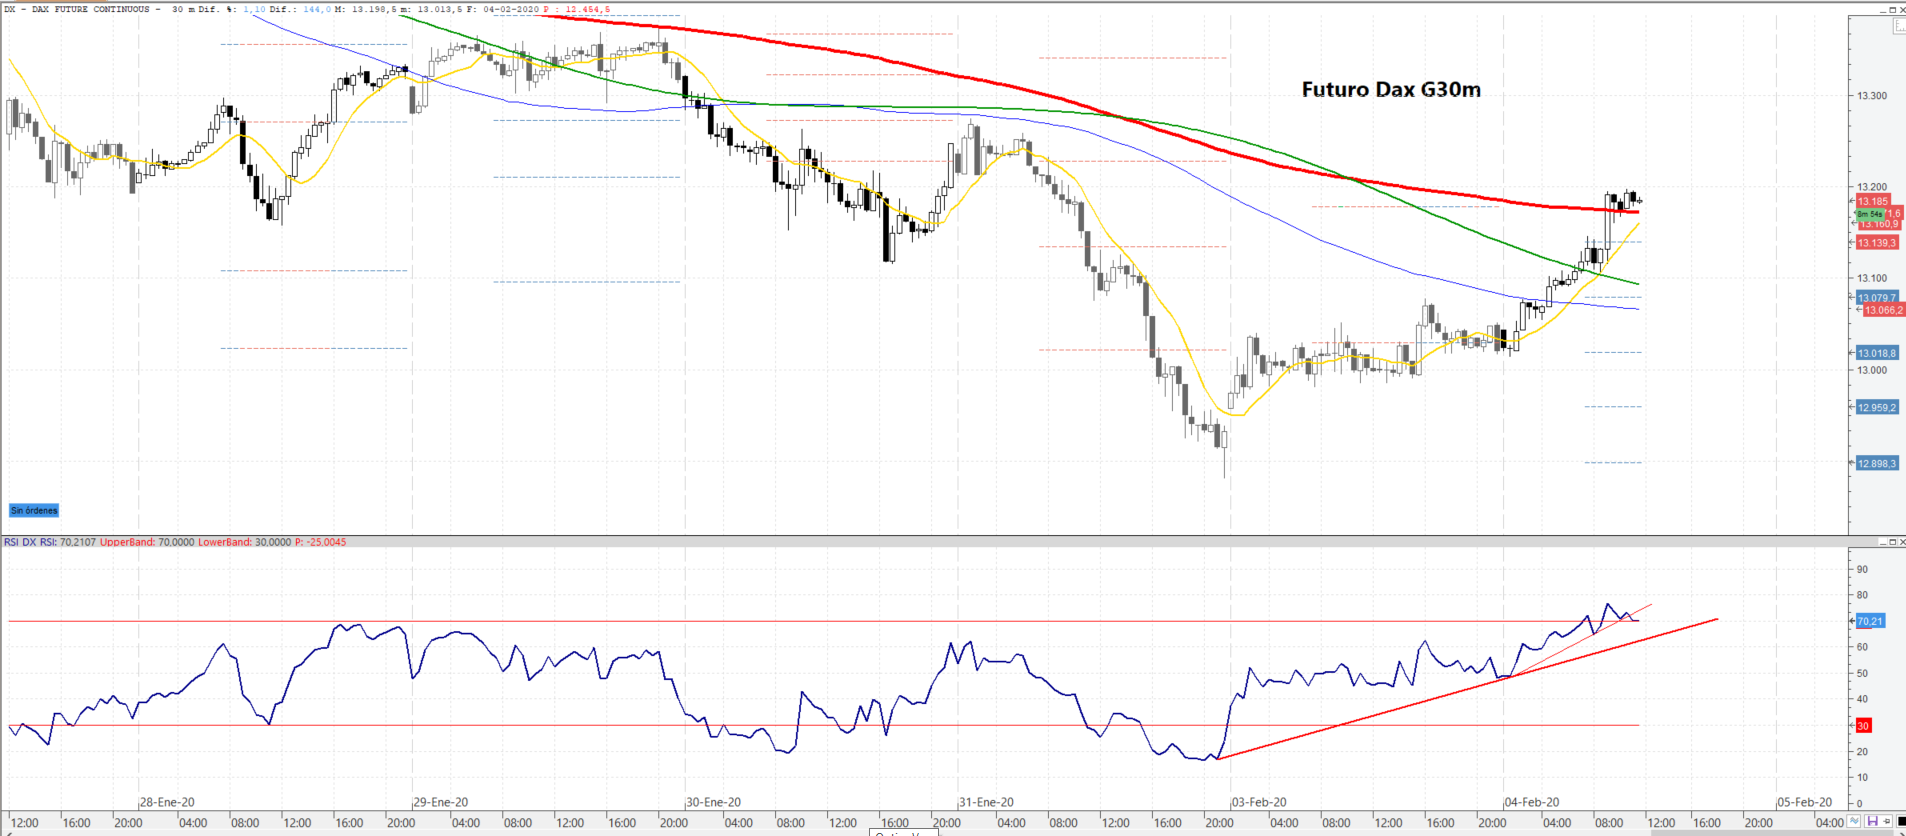Click the blue 12.959,2 price label
This screenshot has width=1906, height=836.
tap(1877, 407)
